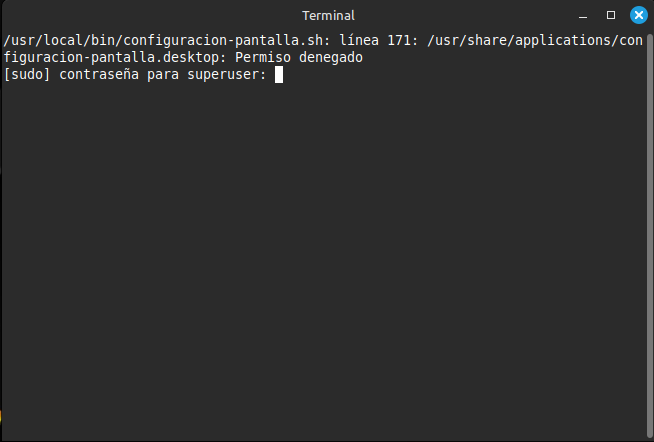Click the /usr/local/bin/configuracion-pantalla.sh path
Viewport: 654px width, 442px height.
[x=163, y=40]
